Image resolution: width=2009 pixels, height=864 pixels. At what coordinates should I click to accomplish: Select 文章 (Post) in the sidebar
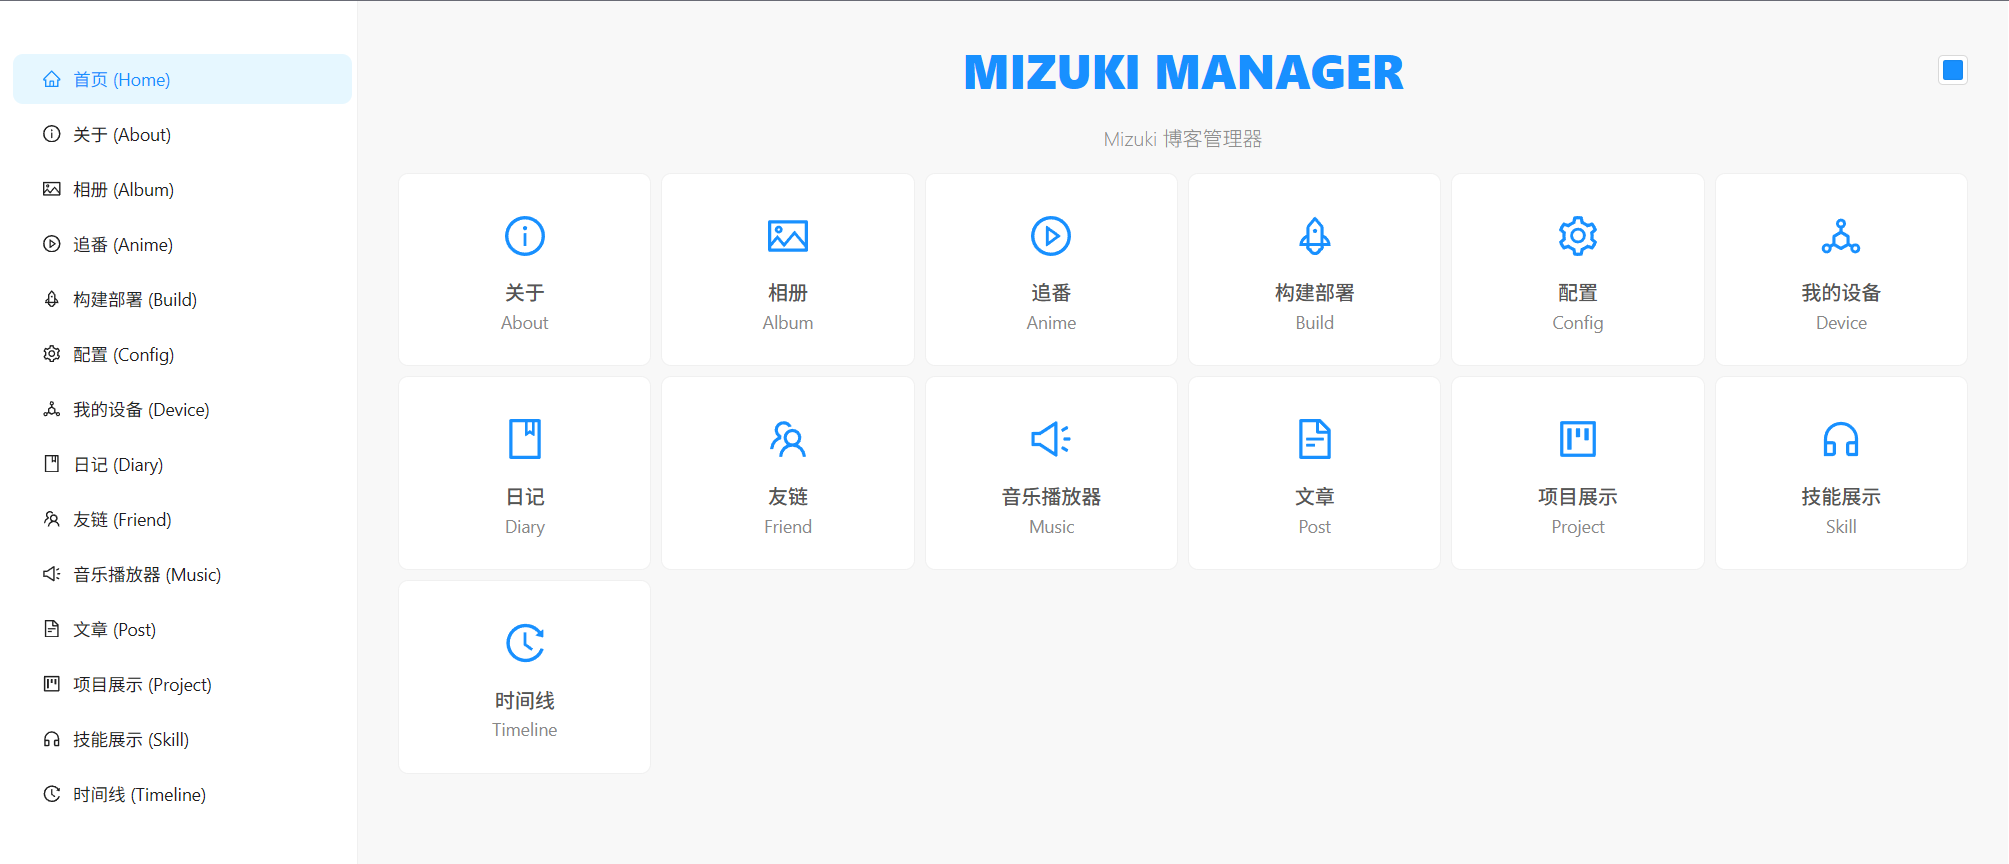point(182,629)
